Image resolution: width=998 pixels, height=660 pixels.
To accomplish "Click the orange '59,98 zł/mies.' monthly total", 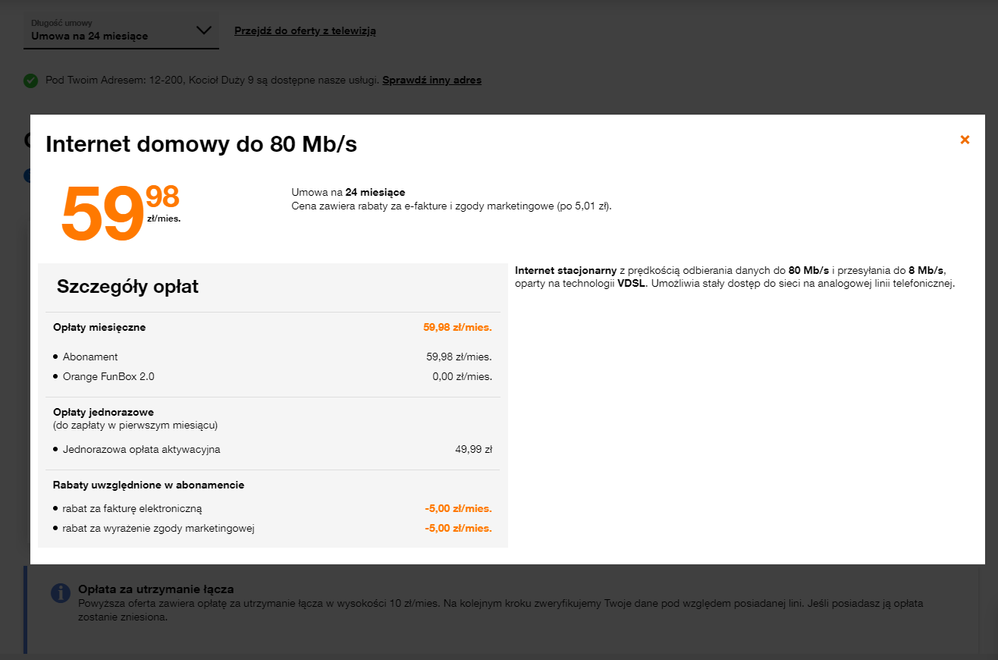I will (457, 327).
